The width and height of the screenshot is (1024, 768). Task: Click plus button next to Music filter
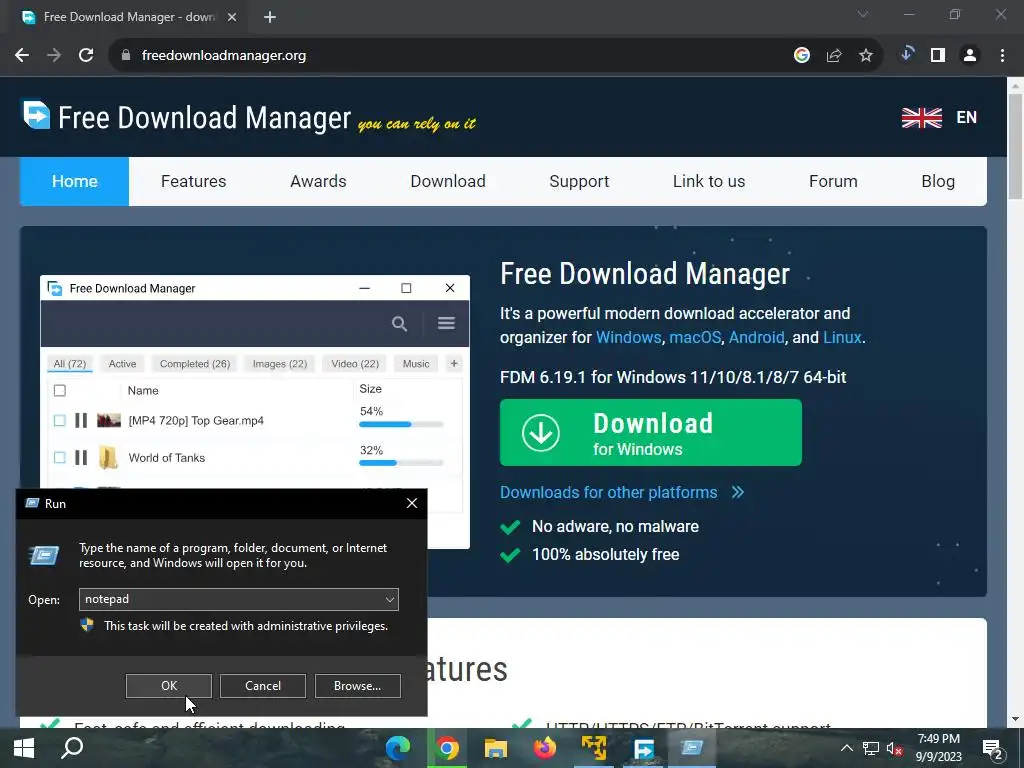(x=454, y=363)
